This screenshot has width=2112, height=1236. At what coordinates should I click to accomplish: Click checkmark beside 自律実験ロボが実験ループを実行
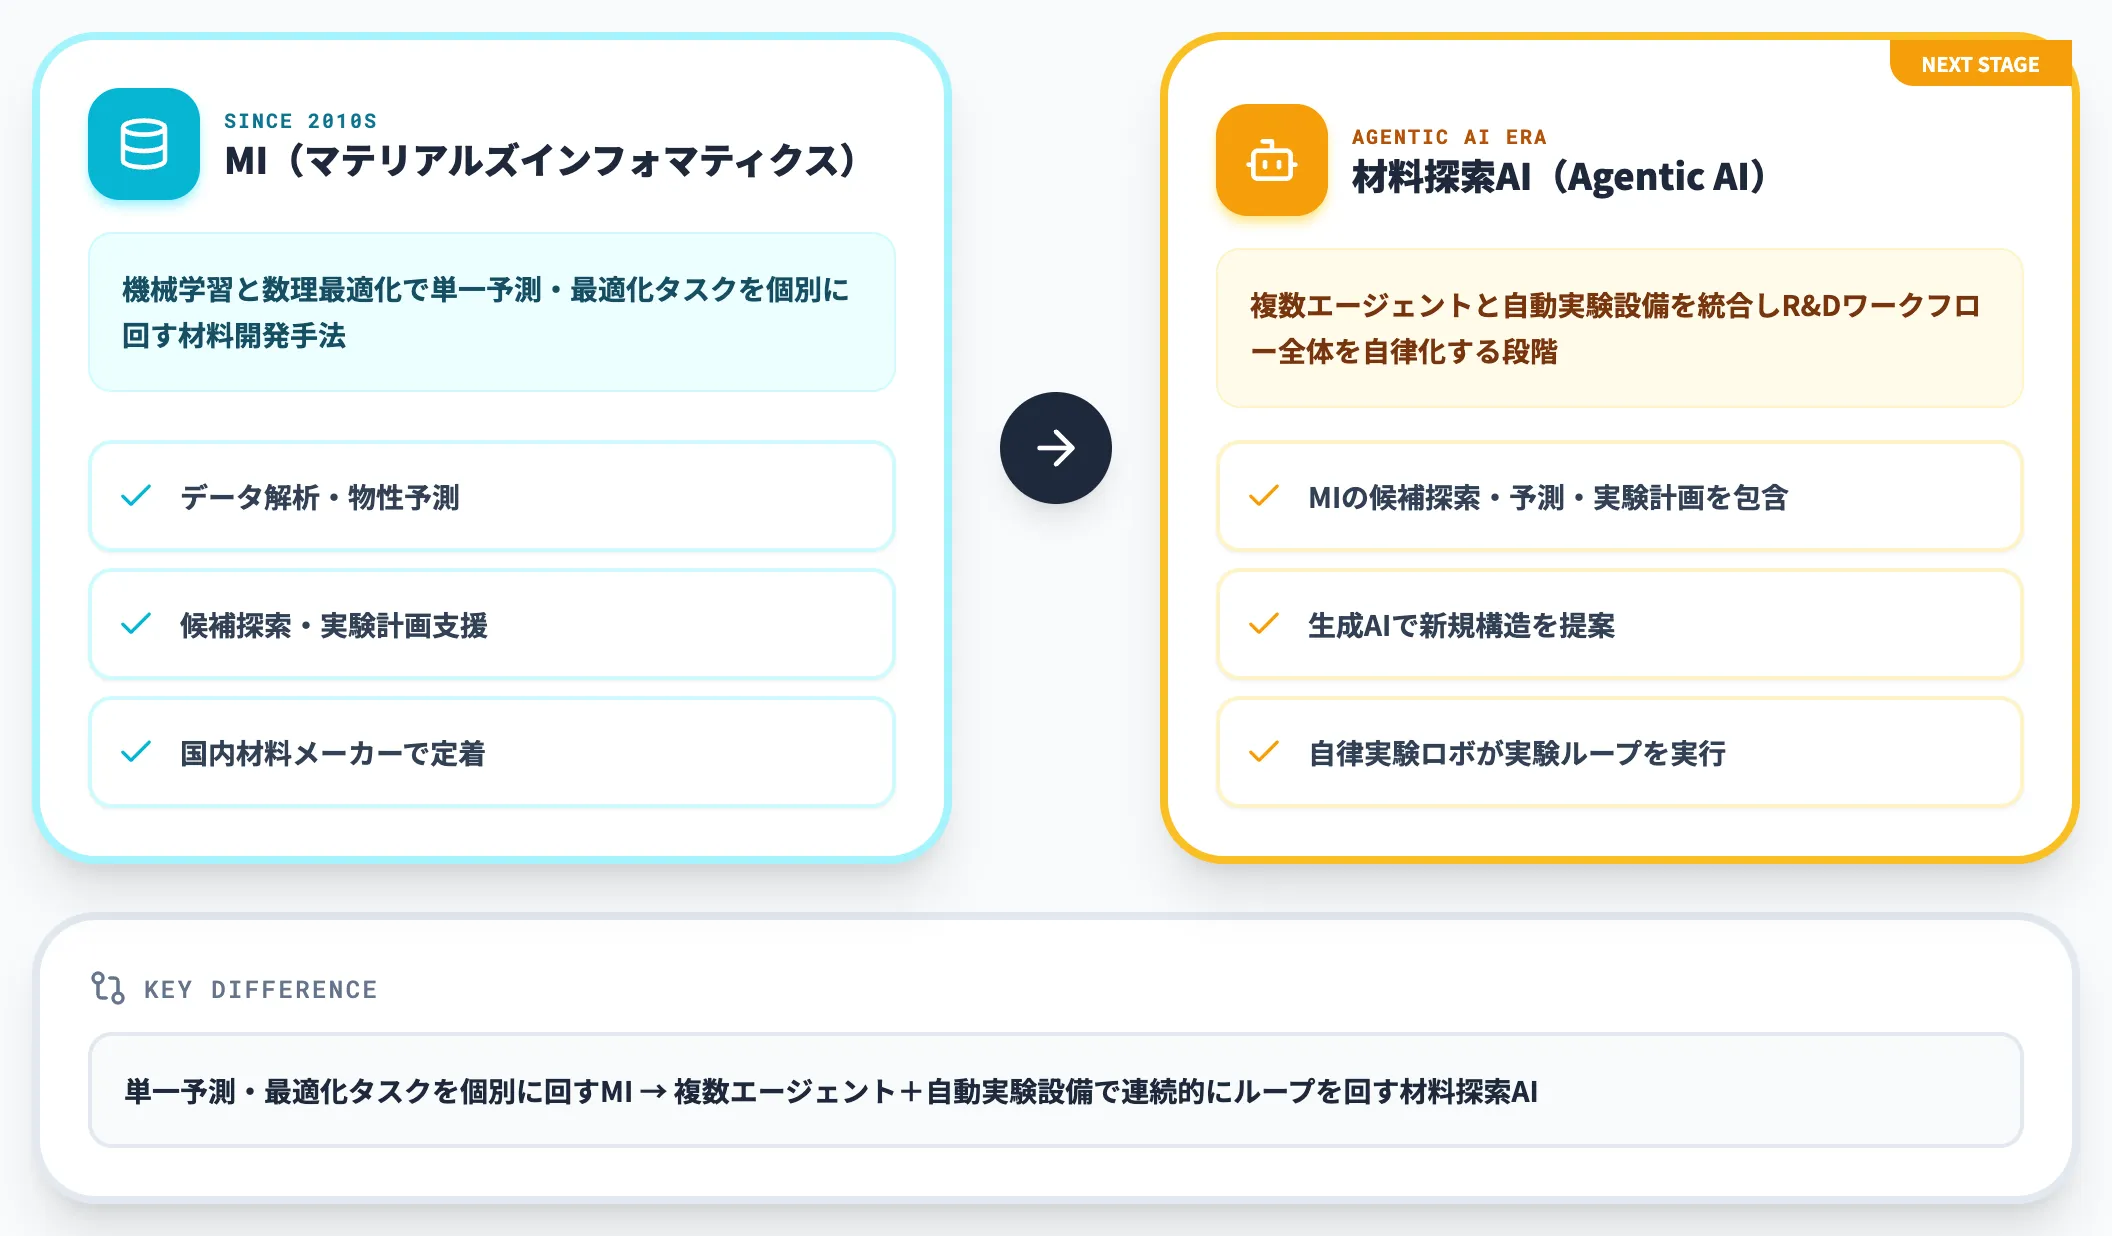point(1264,752)
